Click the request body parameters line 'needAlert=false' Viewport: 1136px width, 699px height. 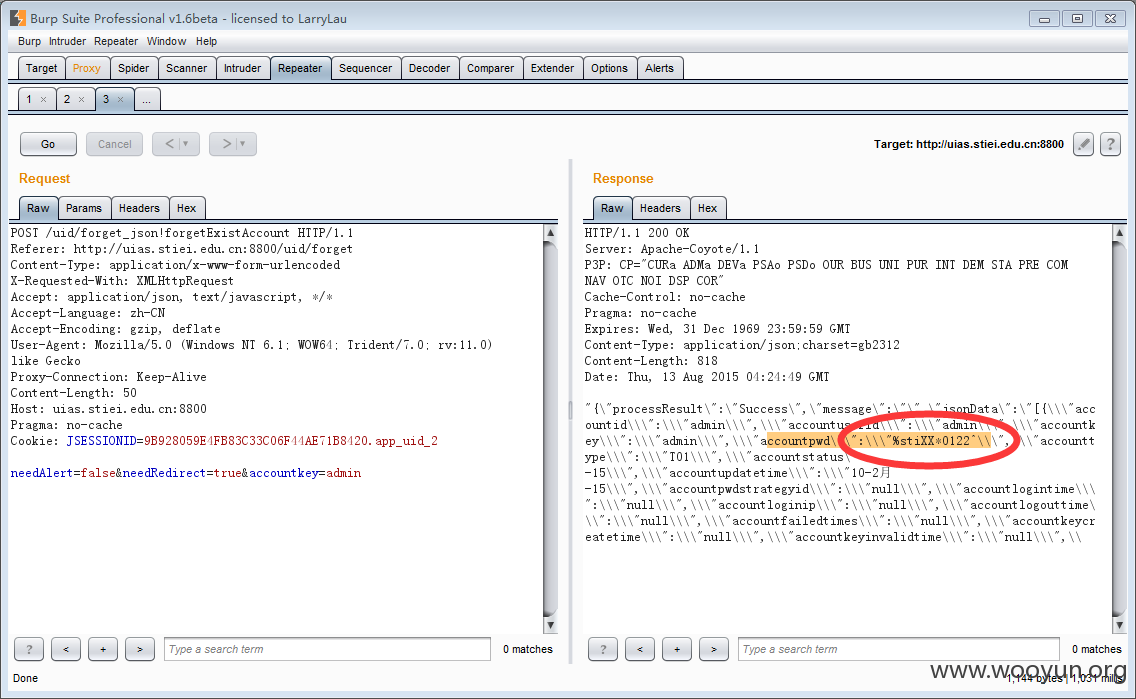[x=185, y=473]
